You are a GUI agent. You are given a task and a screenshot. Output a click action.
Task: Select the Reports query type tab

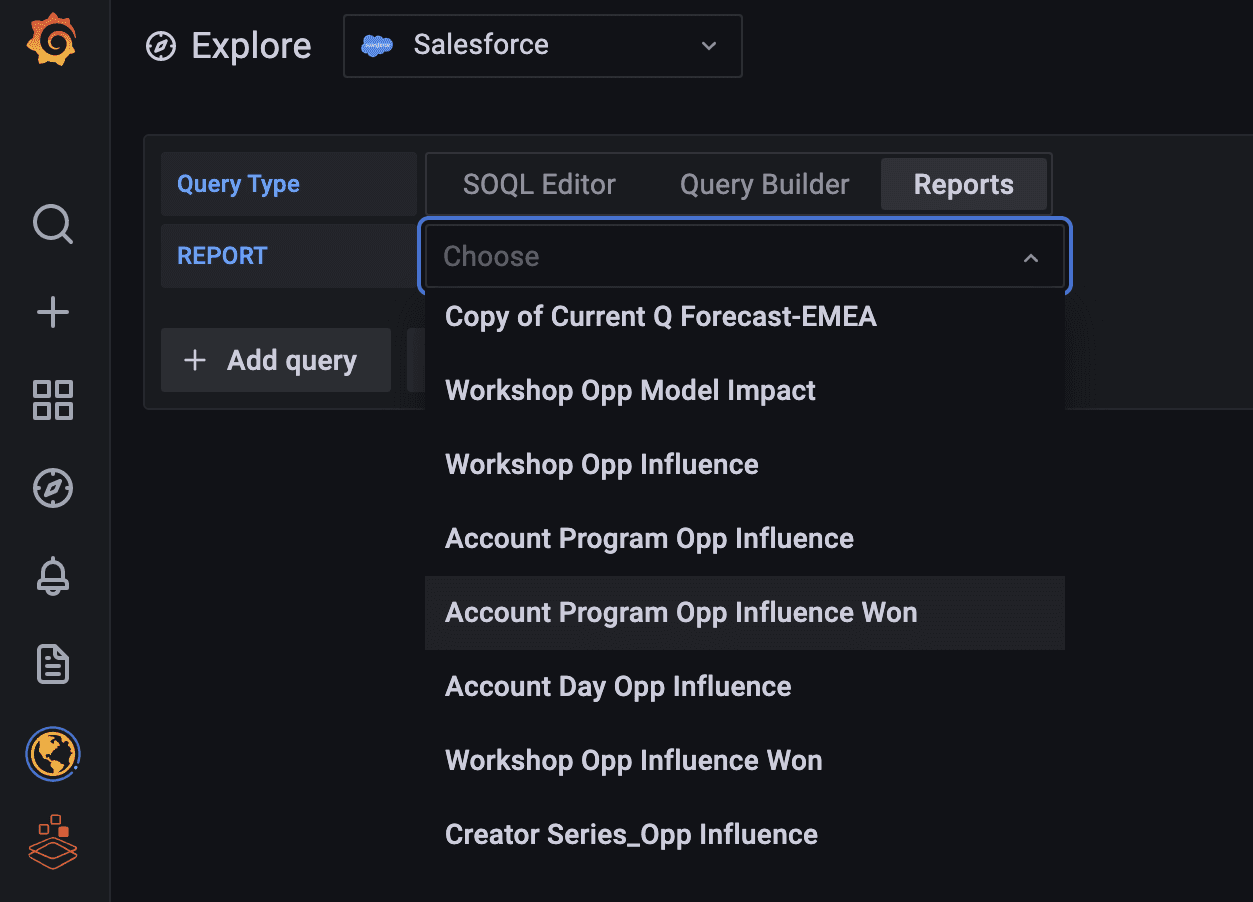(x=963, y=184)
